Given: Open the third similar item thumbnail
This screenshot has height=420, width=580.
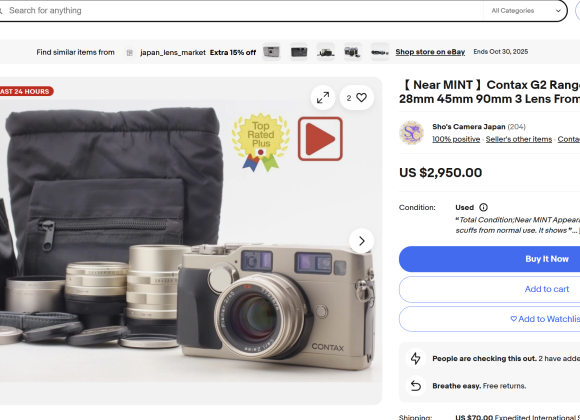Looking at the screenshot, I should click(326, 52).
